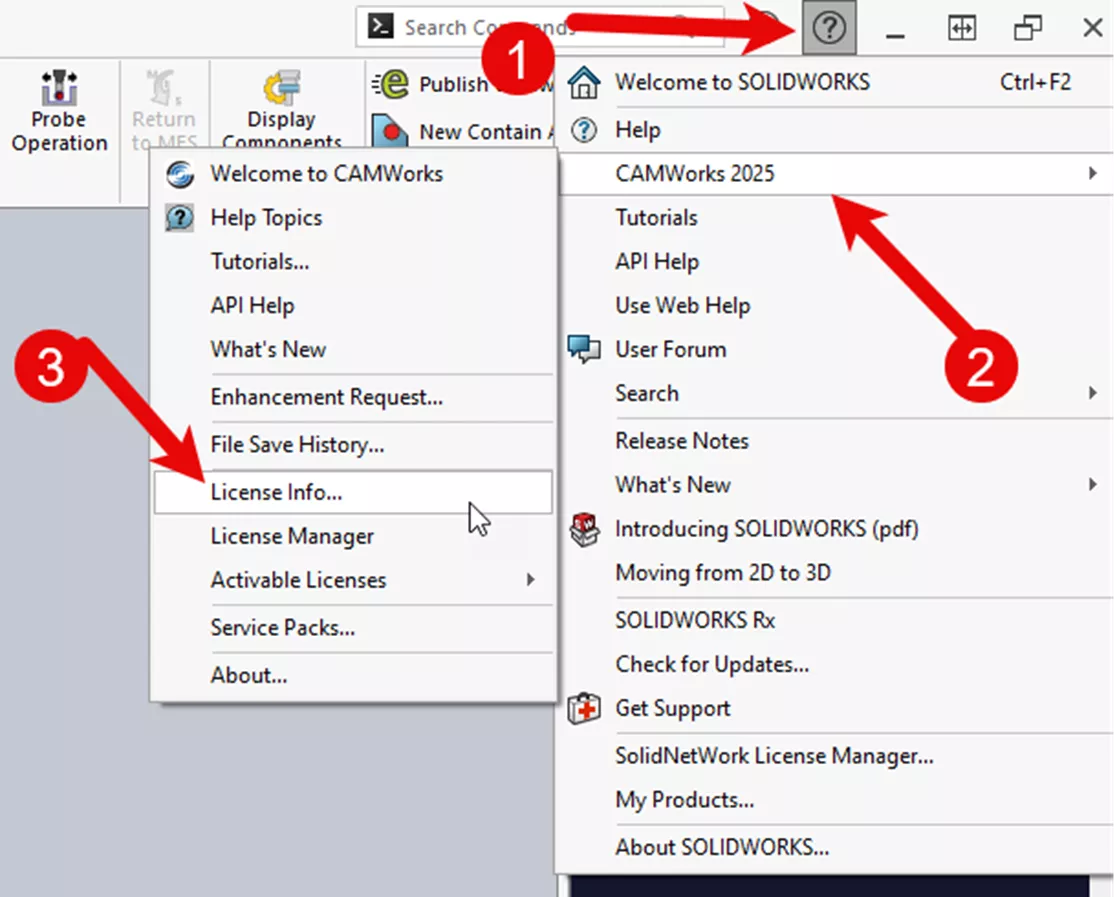The image size is (1117, 897).
Task: Expand the What's New SOLIDWORKS submenu
Action: 1092,485
